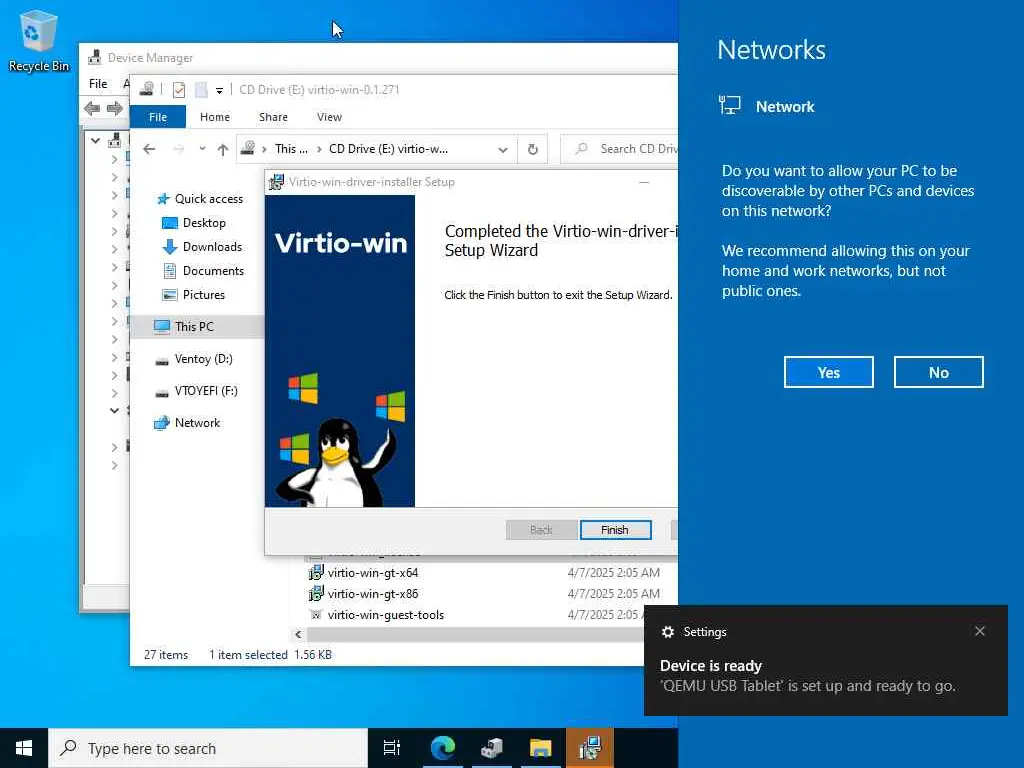Click No to decline network discovery

938,372
